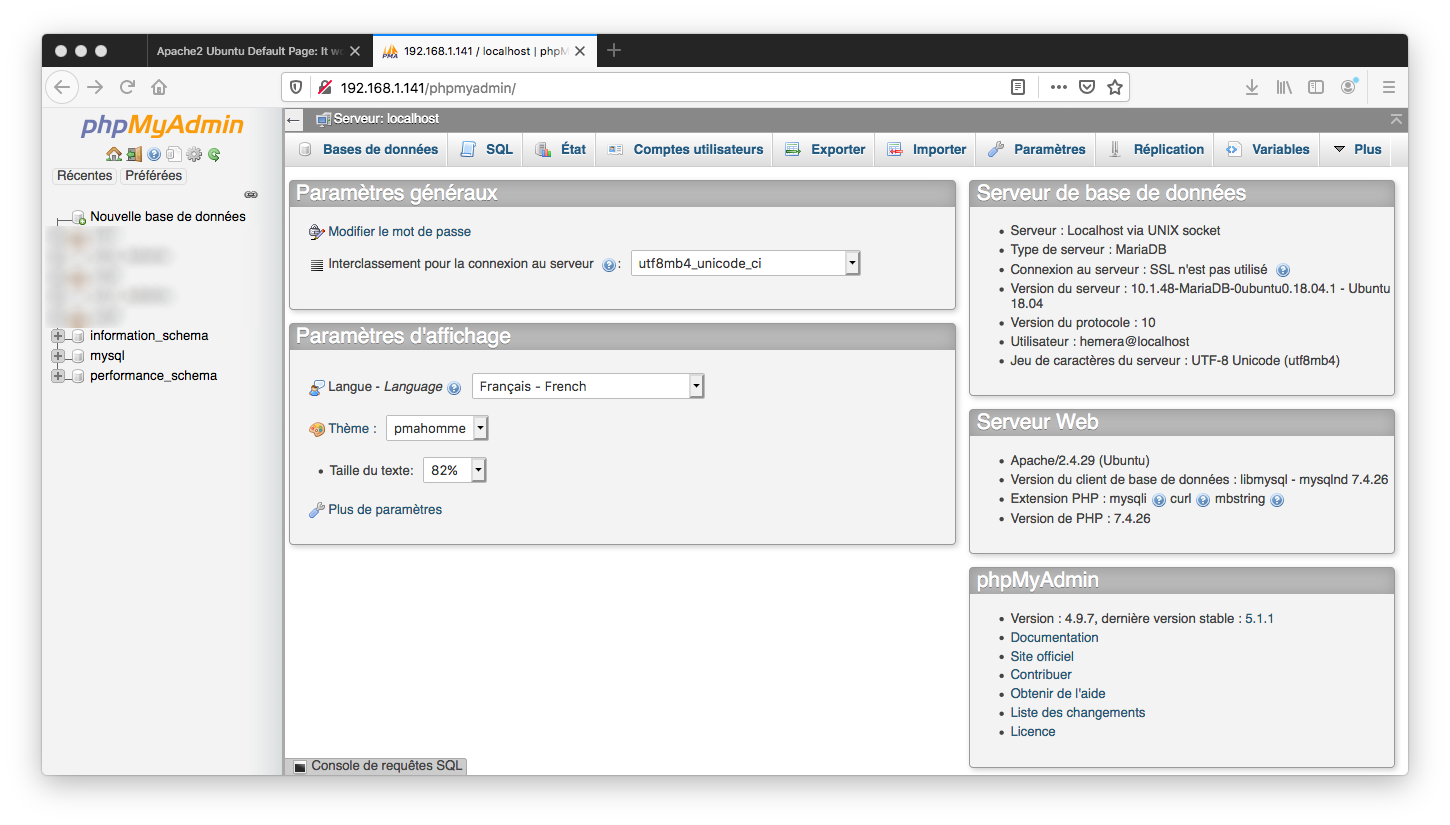Follow the Liste des changements link
The width and height of the screenshot is (1450, 825).
point(1077,712)
